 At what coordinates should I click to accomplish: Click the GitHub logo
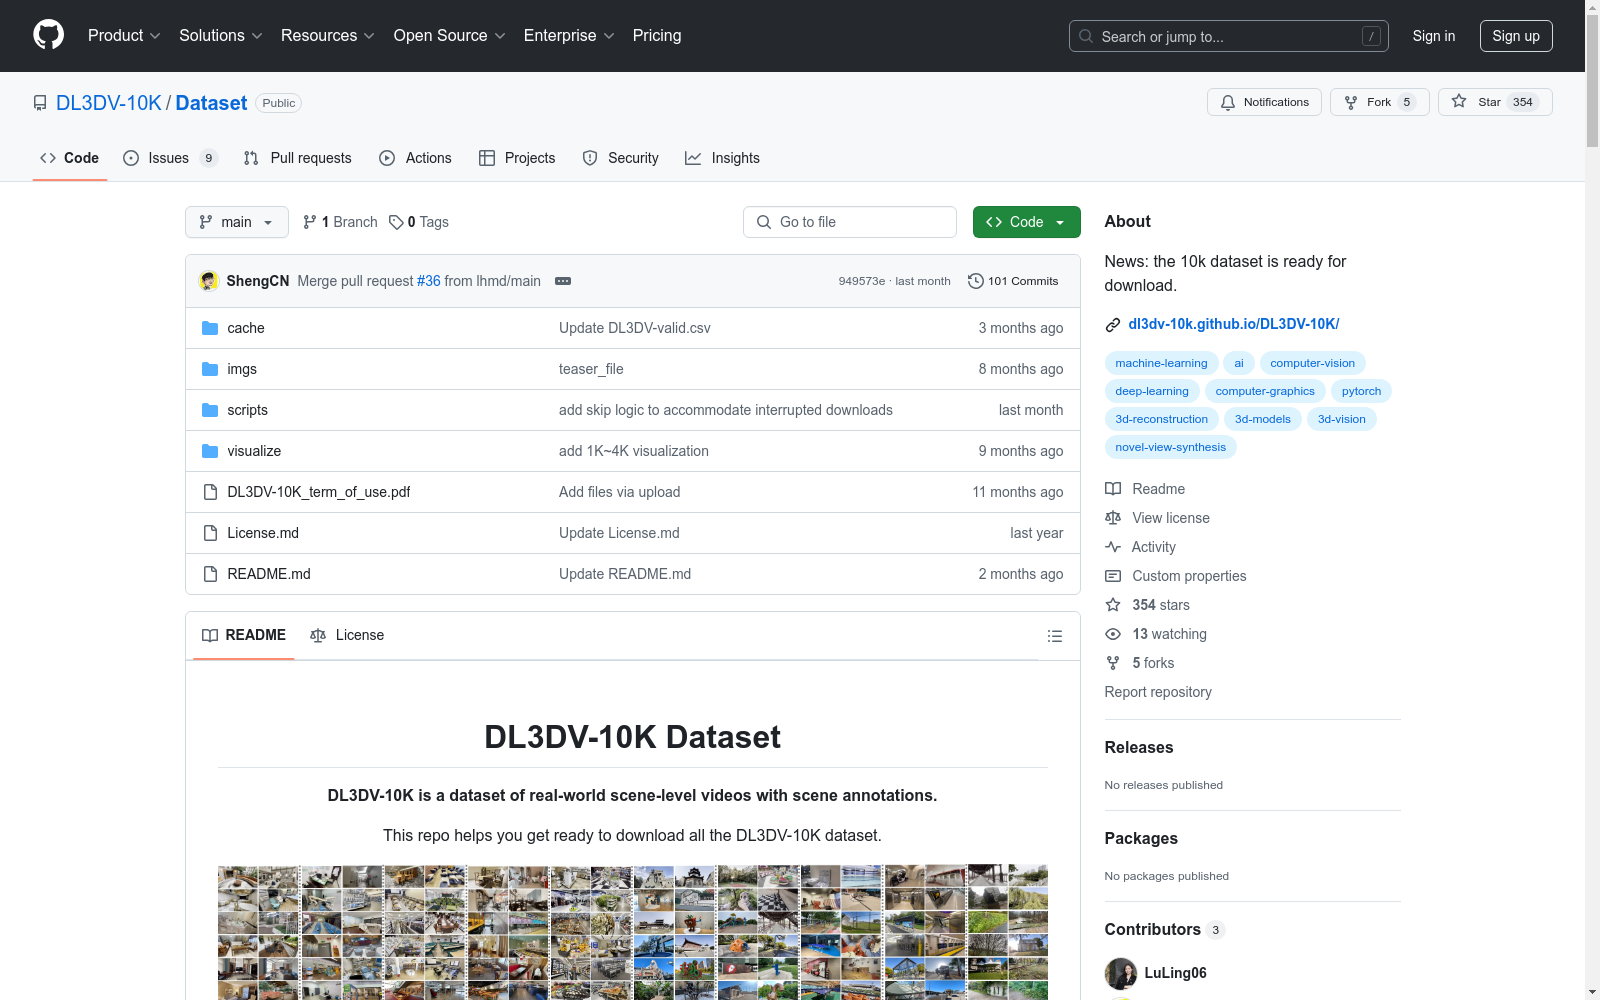(48, 35)
